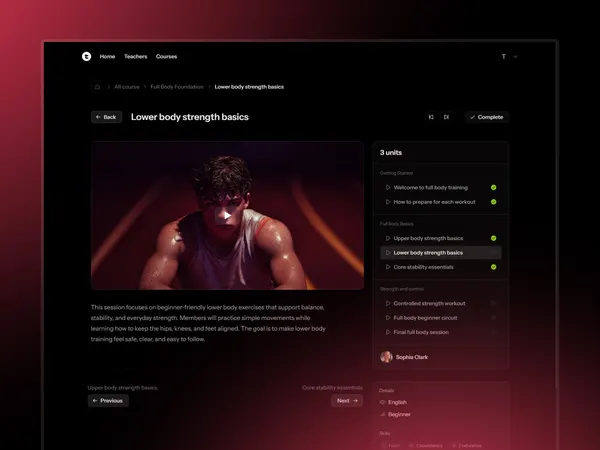
Task: Go to Full Body Foundation breadcrumb link
Action: pos(177,87)
